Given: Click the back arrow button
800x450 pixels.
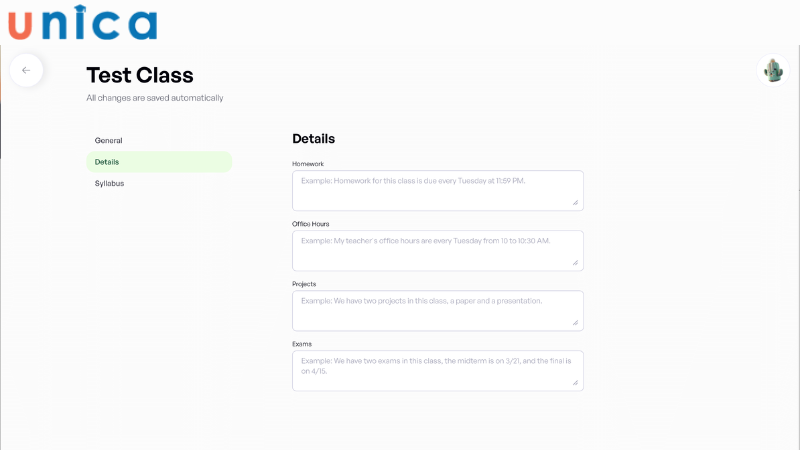Looking at the screenshot, I should click(x=26, y=70).
